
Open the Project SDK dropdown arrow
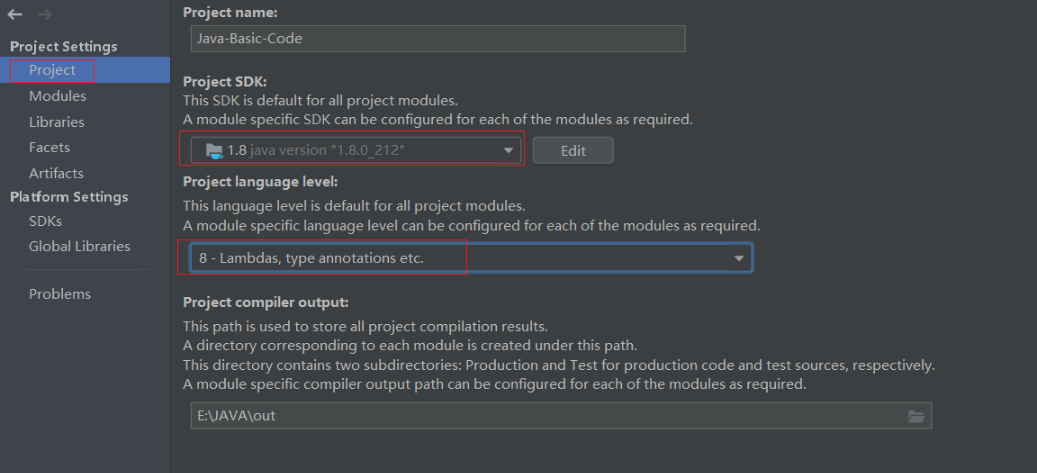point(508,150)
